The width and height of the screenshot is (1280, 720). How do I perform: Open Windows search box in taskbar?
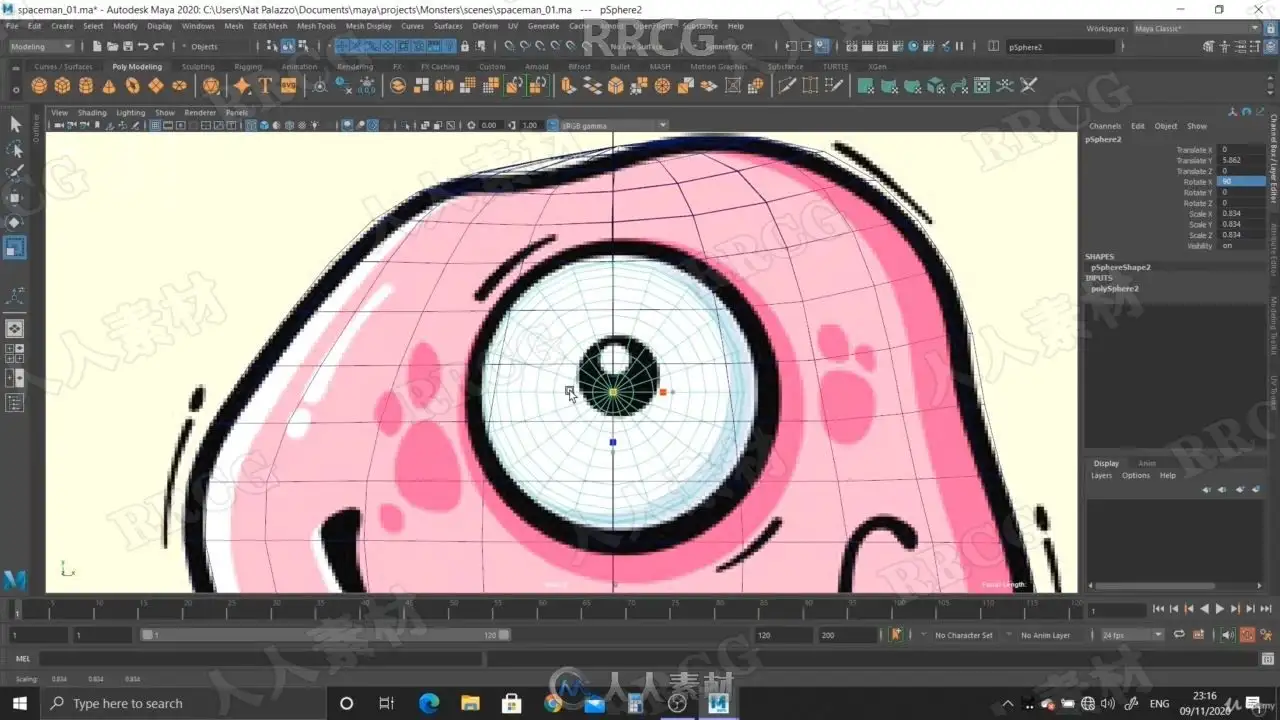pos(128,703)
